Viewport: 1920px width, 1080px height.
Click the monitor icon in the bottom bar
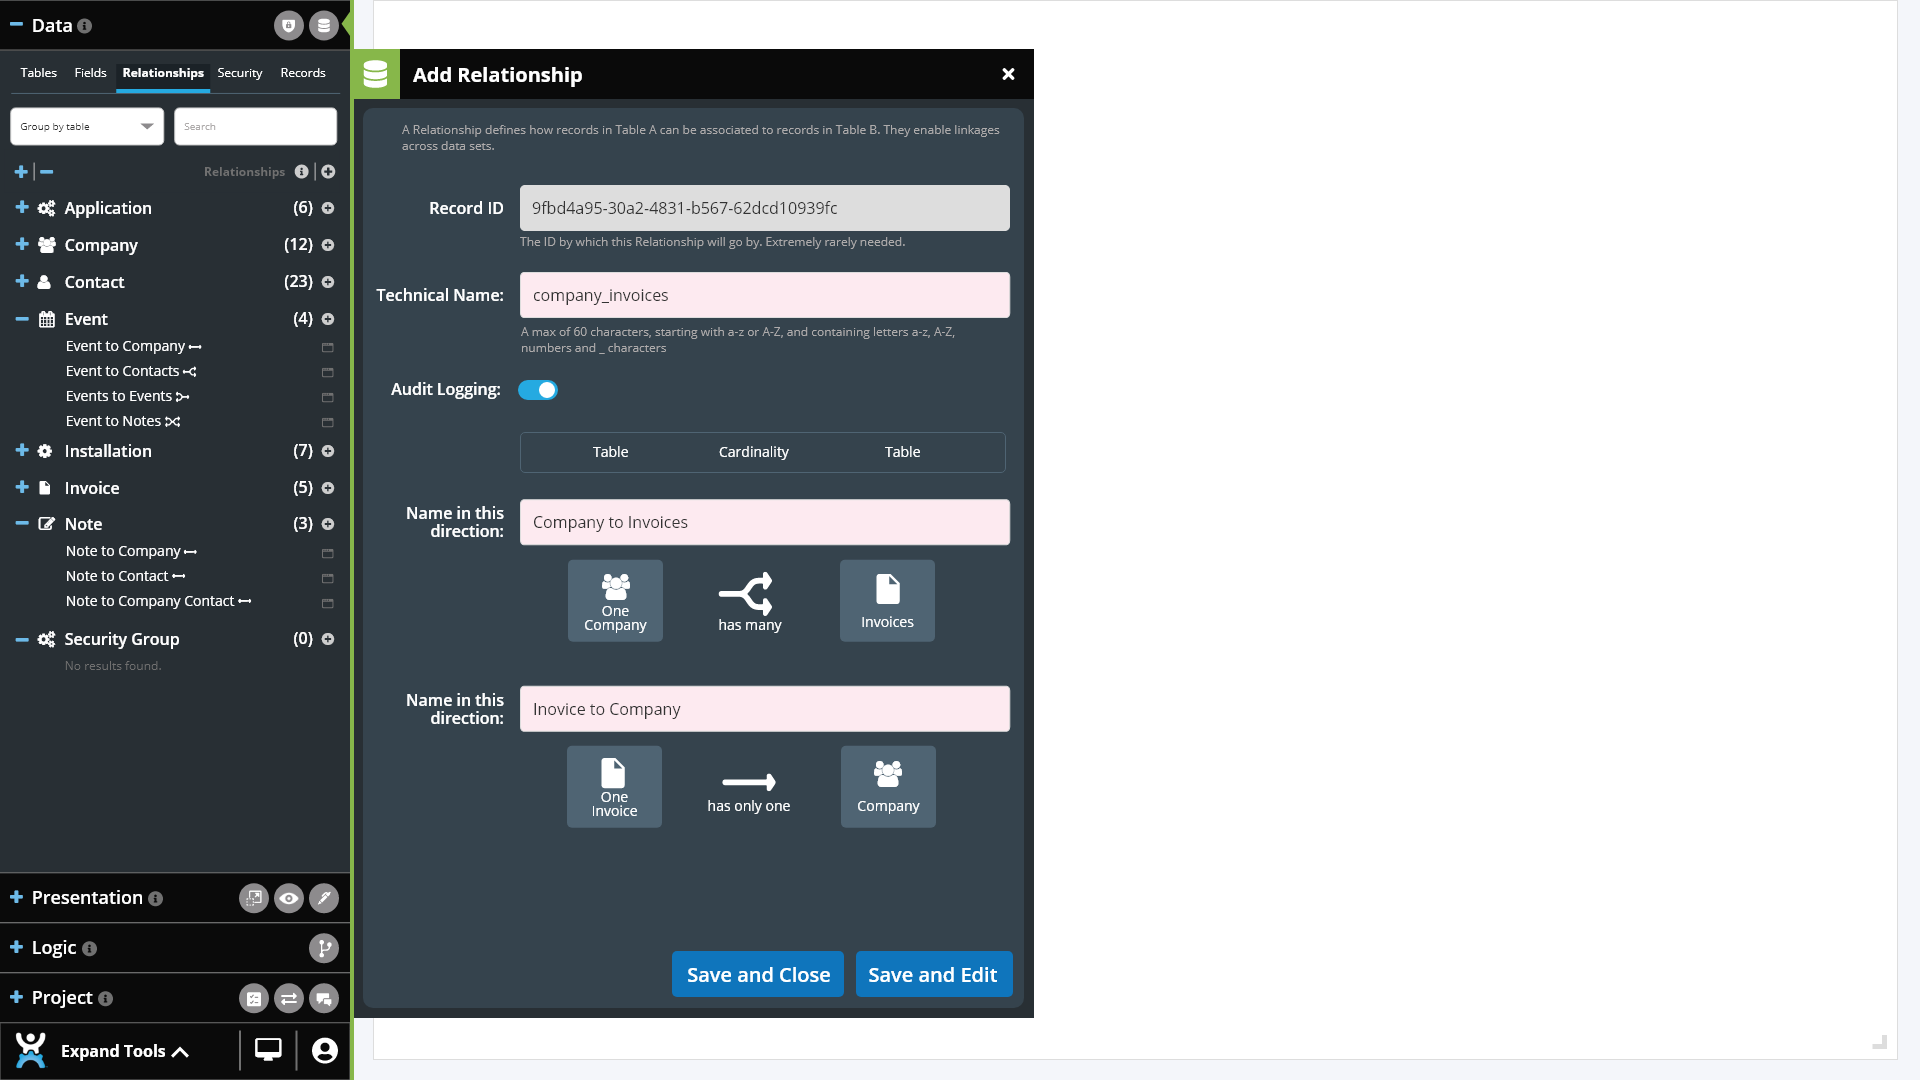pos(268,1050)
